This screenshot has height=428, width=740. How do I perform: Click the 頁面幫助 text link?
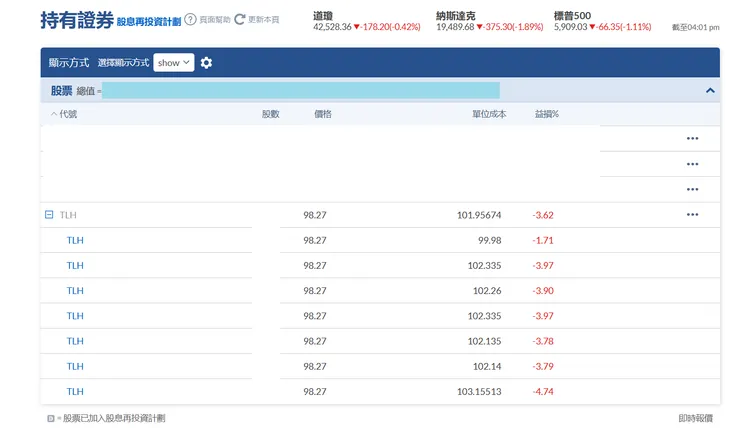click(215, 19)
